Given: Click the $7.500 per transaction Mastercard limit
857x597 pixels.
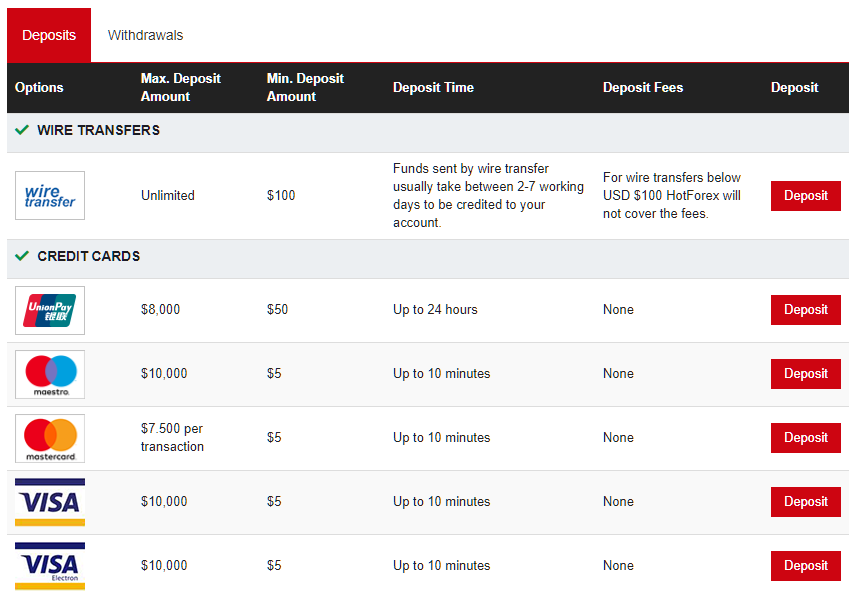Looking at the screenshot, I should (x=172, y=437).
